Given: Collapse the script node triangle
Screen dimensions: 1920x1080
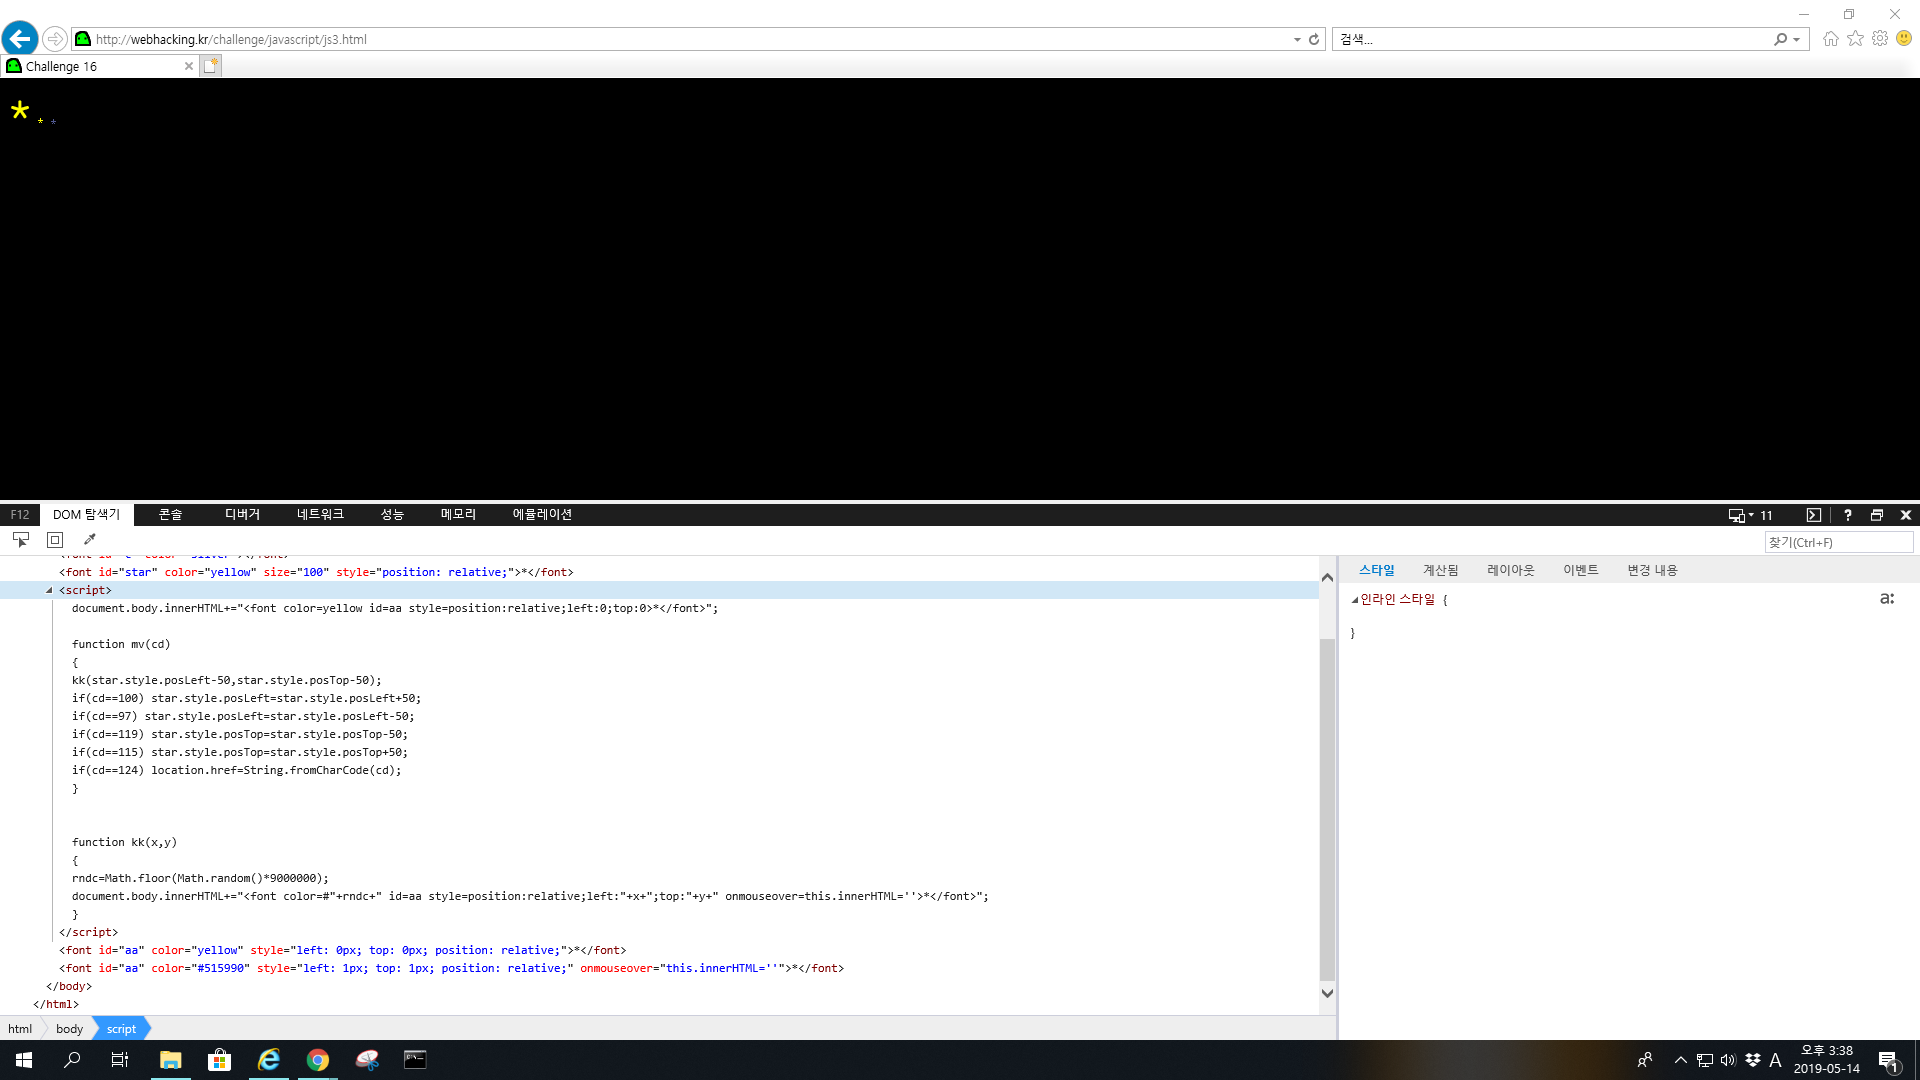Looking at the screenshot, I should coord(49,590).
